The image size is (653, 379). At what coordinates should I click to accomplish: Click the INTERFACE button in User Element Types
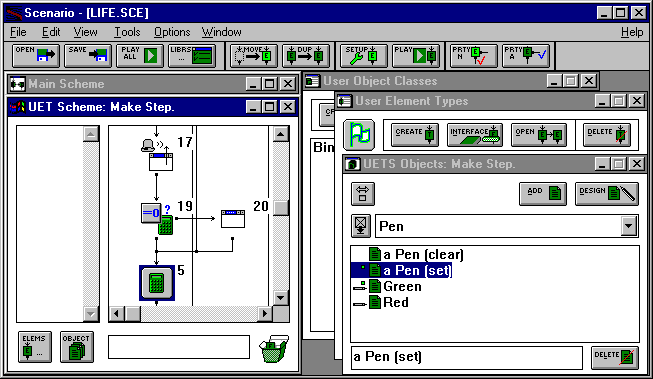[x=475, y=135]
